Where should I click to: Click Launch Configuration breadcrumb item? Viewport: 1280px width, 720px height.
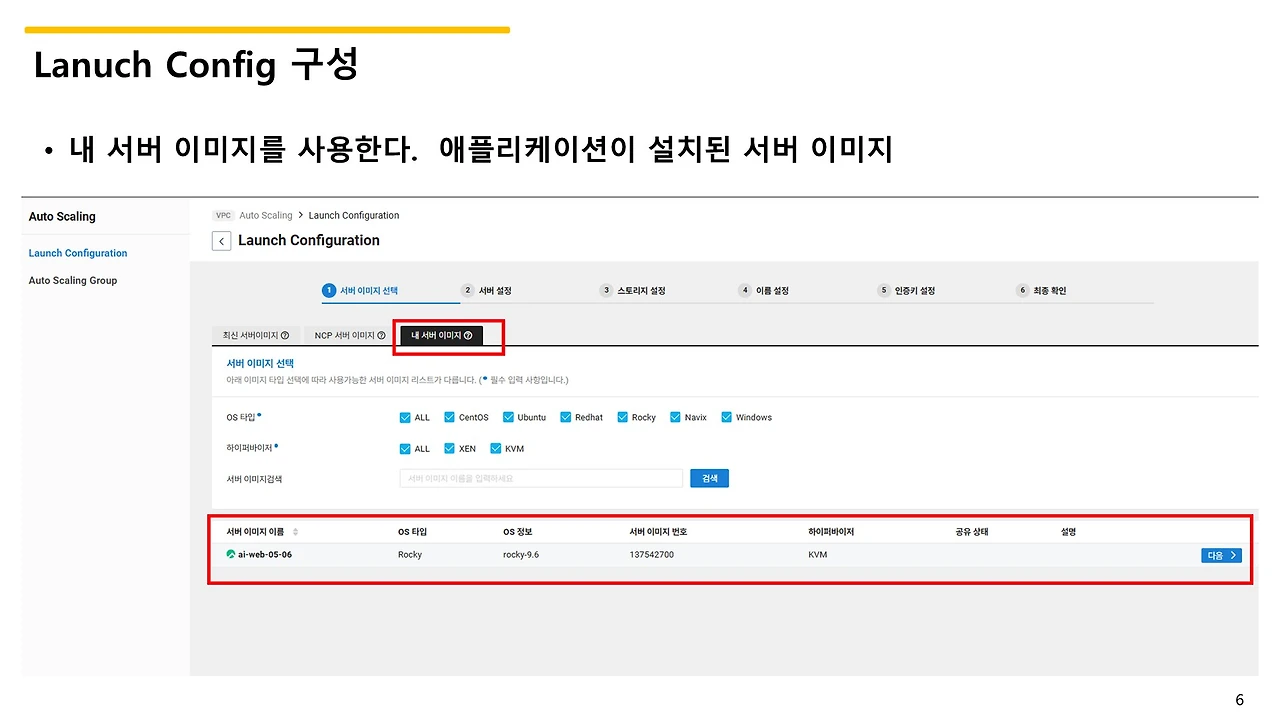[354, 215]
